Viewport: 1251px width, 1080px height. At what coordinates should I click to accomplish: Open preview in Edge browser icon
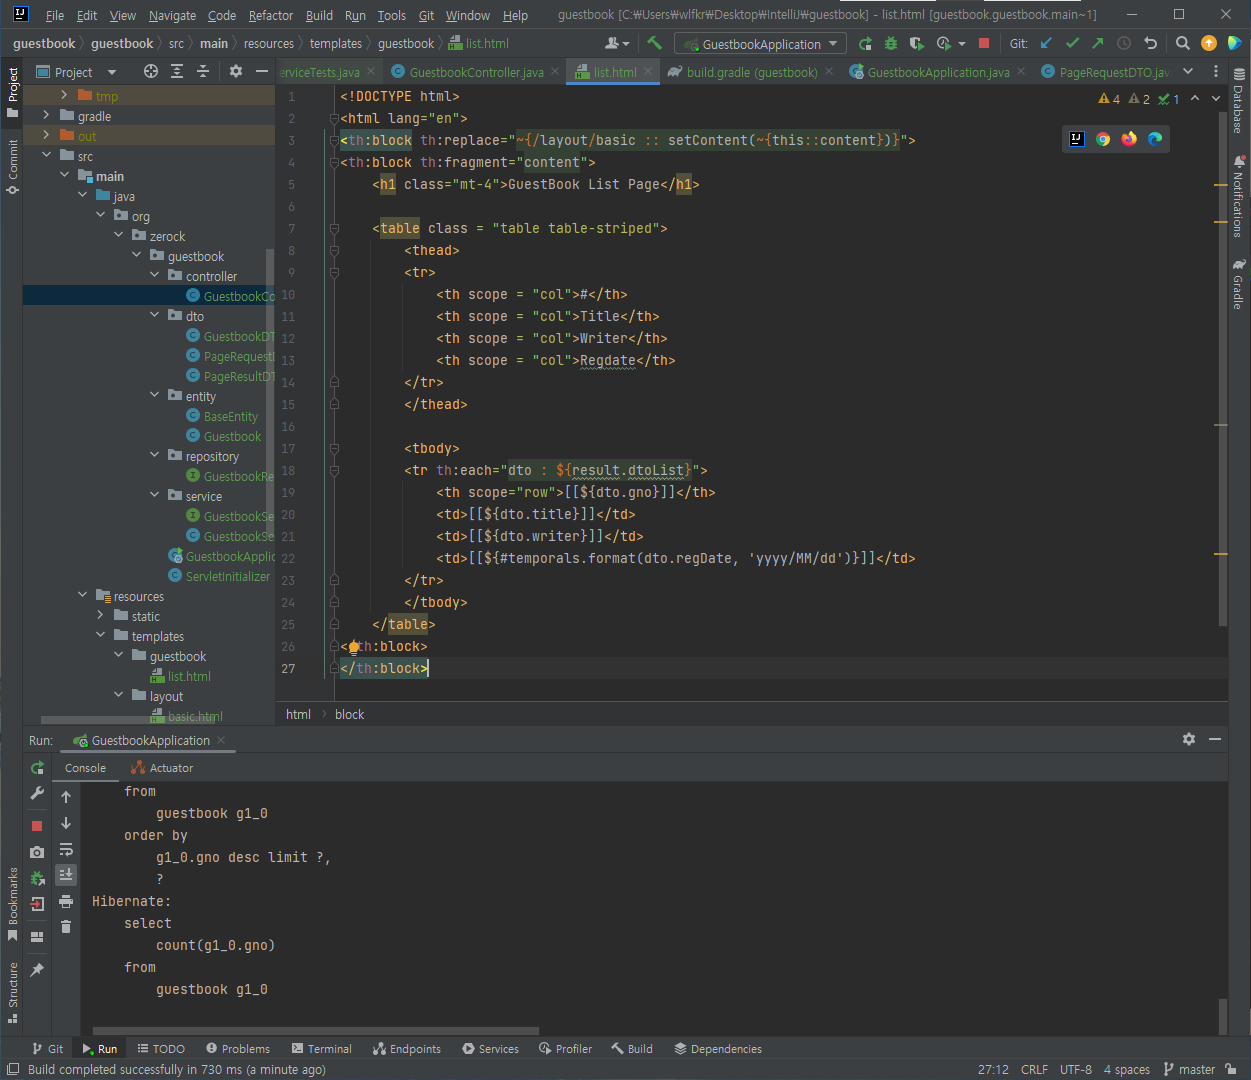tap(1155, 139)
